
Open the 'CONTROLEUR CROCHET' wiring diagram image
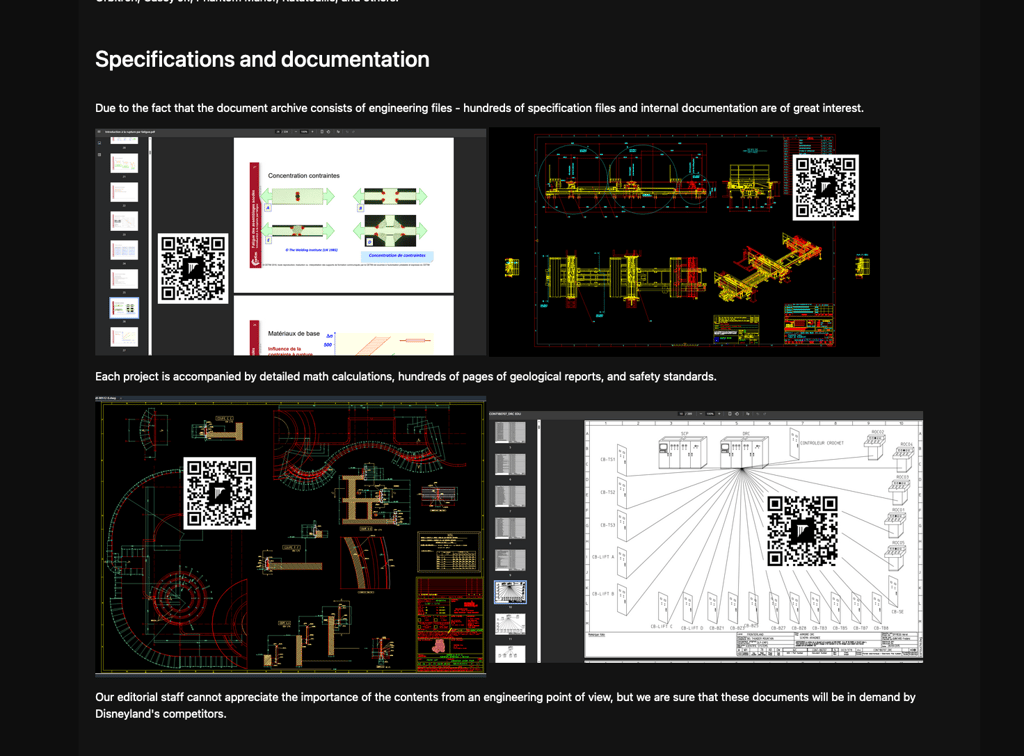tap(706, 537)
